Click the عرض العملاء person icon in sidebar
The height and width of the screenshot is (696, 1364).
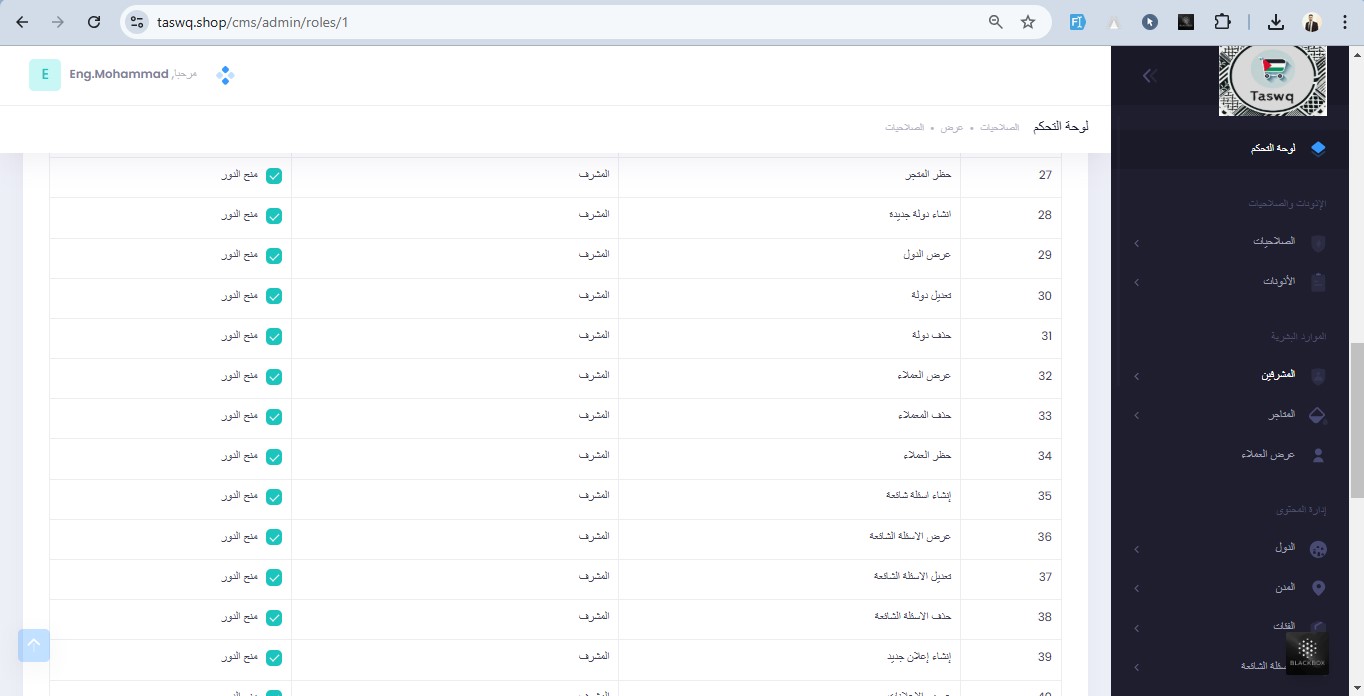click(1317, 455)
